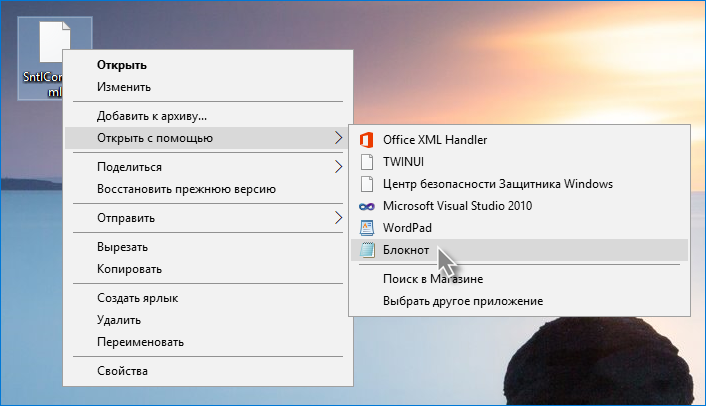Screen dimensions: 706x406
Task: Open the file with WordPad
Action: pyautogui.click(x=520, y=228)
